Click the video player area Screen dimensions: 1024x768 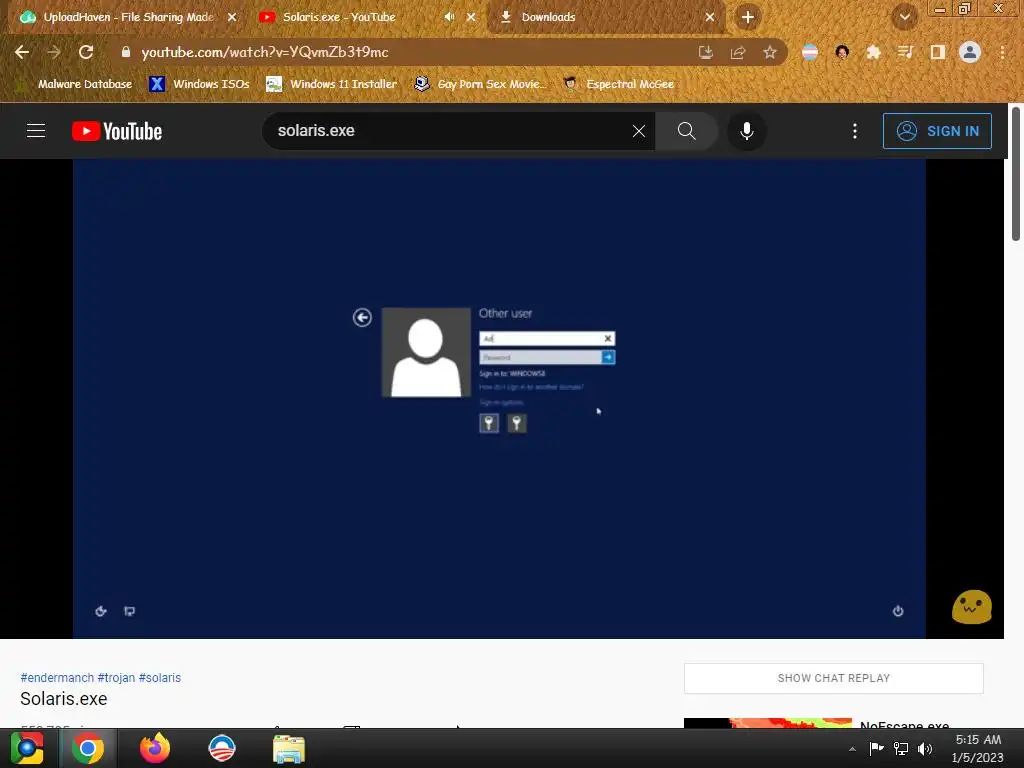click(499, 398)
